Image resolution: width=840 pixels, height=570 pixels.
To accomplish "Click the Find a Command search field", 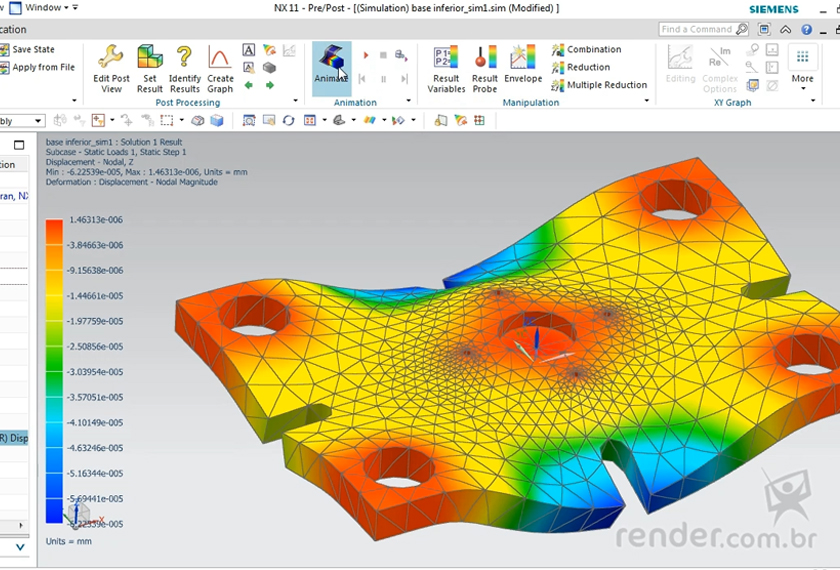I will point(701,30).
